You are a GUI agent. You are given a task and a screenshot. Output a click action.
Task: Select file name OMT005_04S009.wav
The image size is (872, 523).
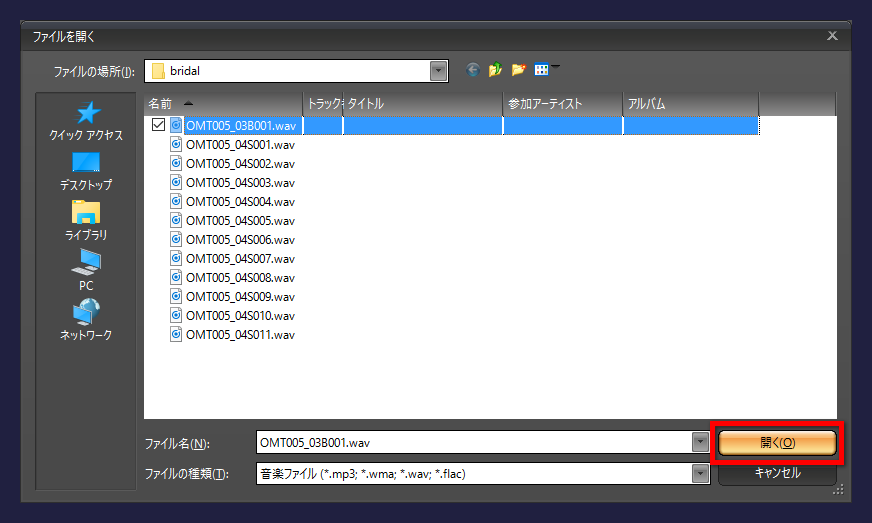tap(240, 297)
